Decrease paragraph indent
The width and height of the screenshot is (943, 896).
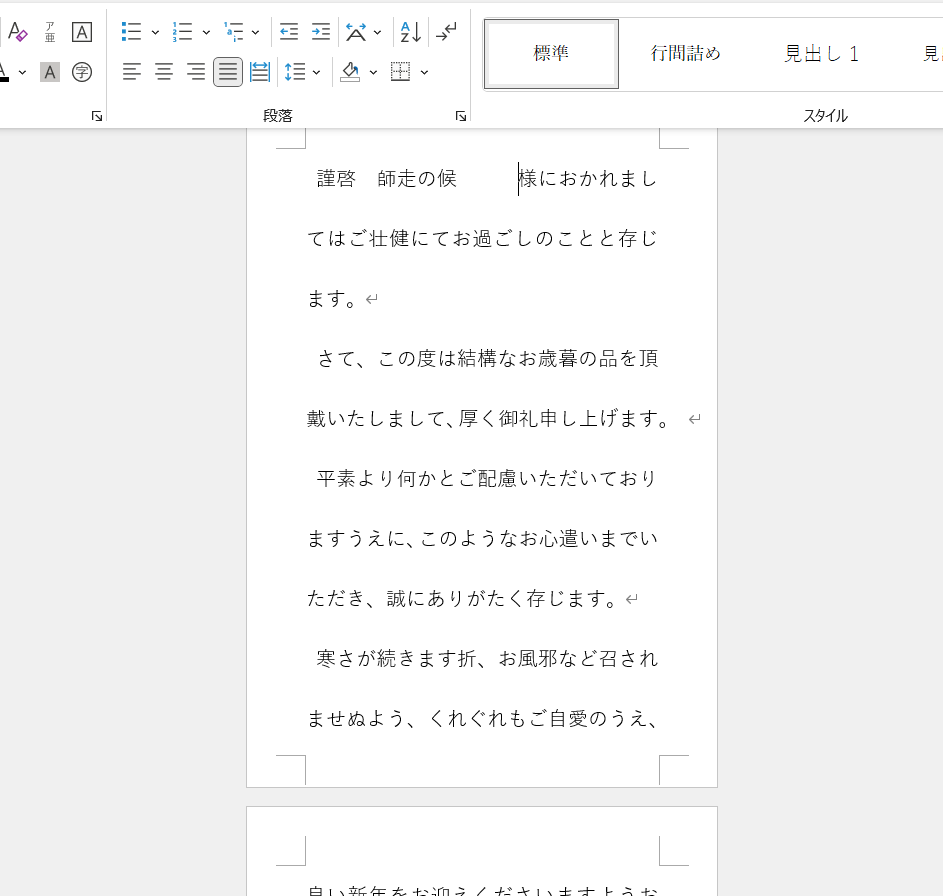289,32
